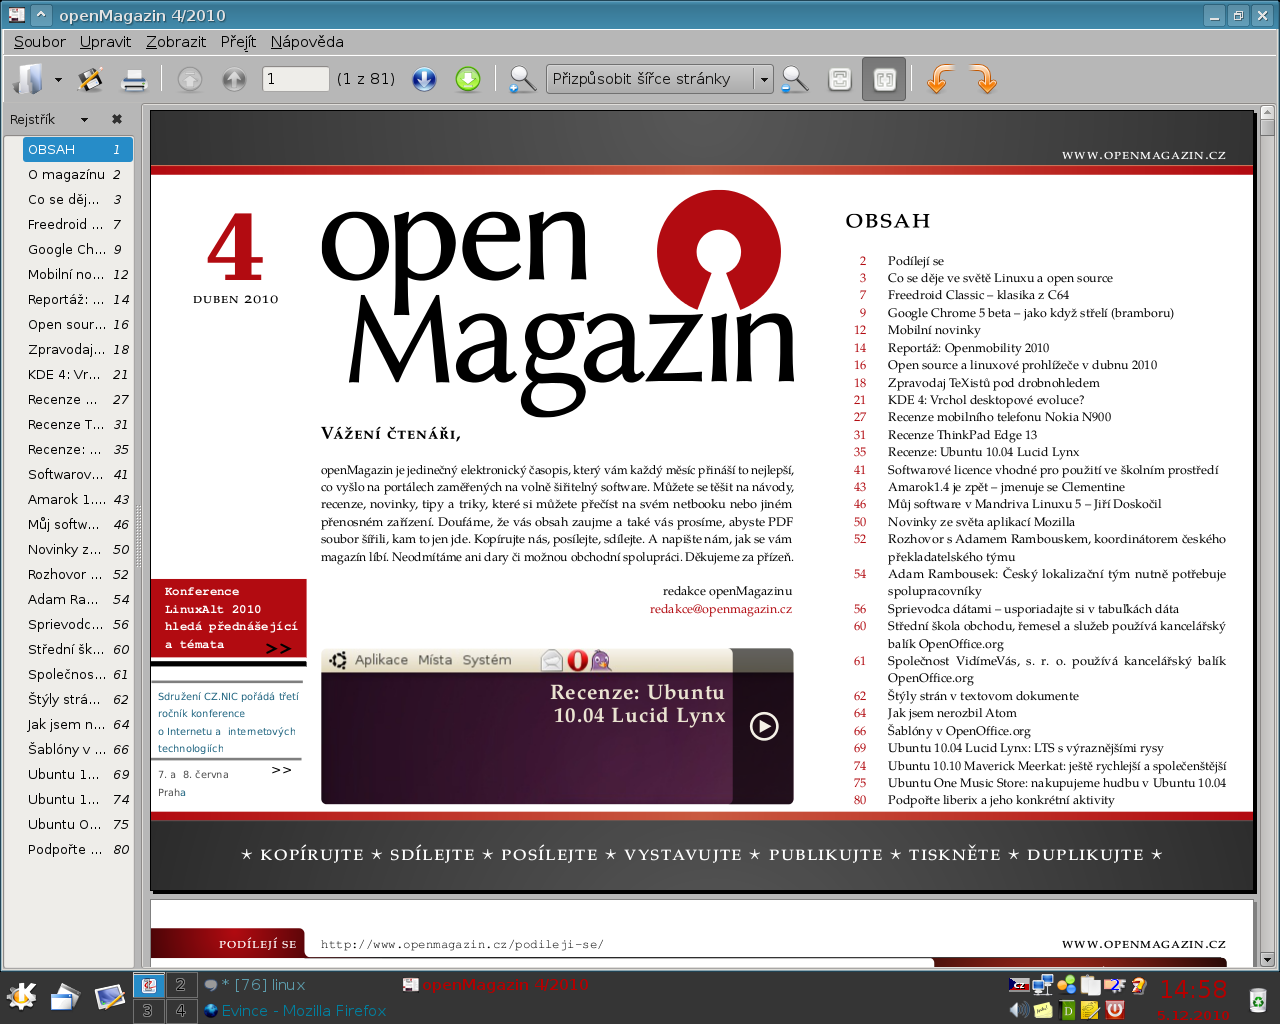Open the KDE application launcher
This screenshot has height=1024, width=1280.
(21, 996)
